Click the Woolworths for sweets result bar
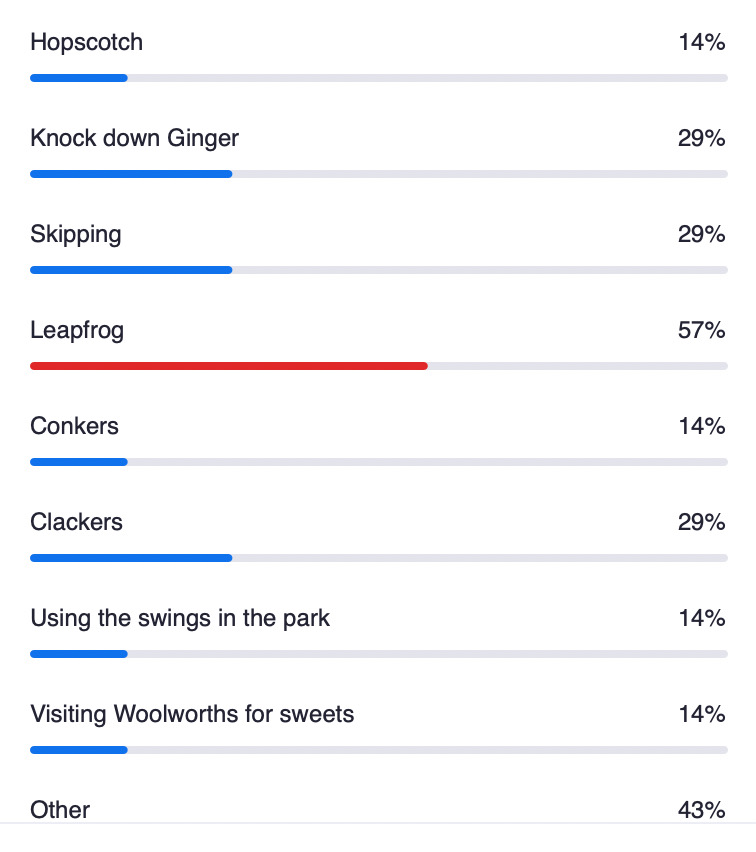 pos(79,750)
